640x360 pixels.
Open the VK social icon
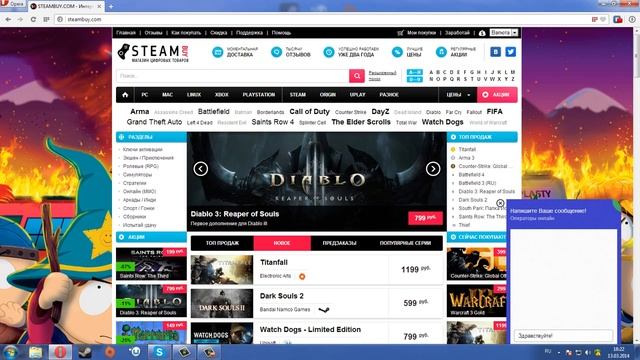495,52
